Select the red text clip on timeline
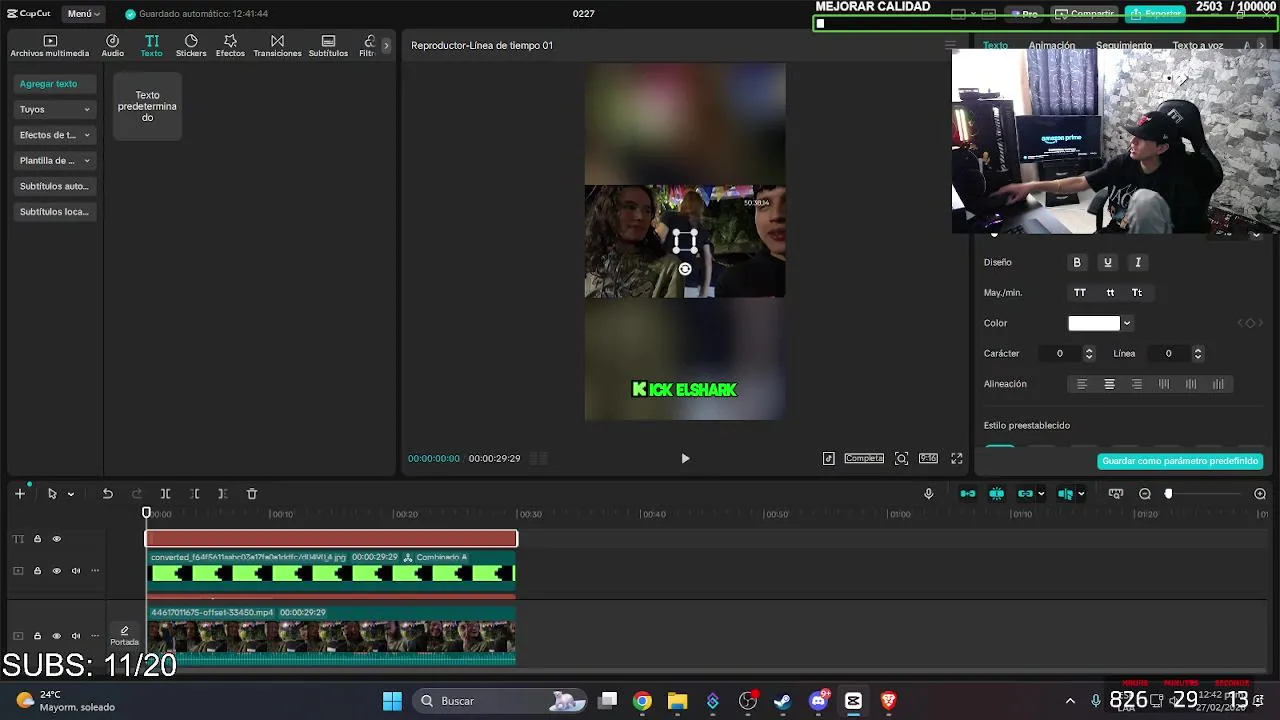 [331, 539]
